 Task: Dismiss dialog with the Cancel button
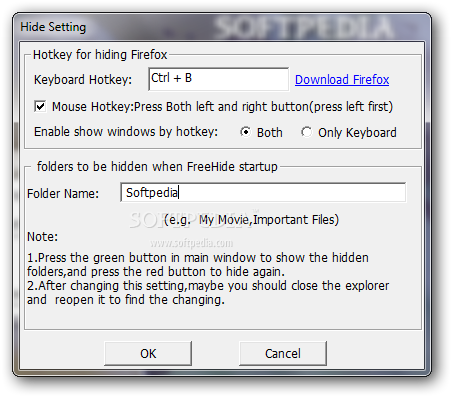click(283, 353)
